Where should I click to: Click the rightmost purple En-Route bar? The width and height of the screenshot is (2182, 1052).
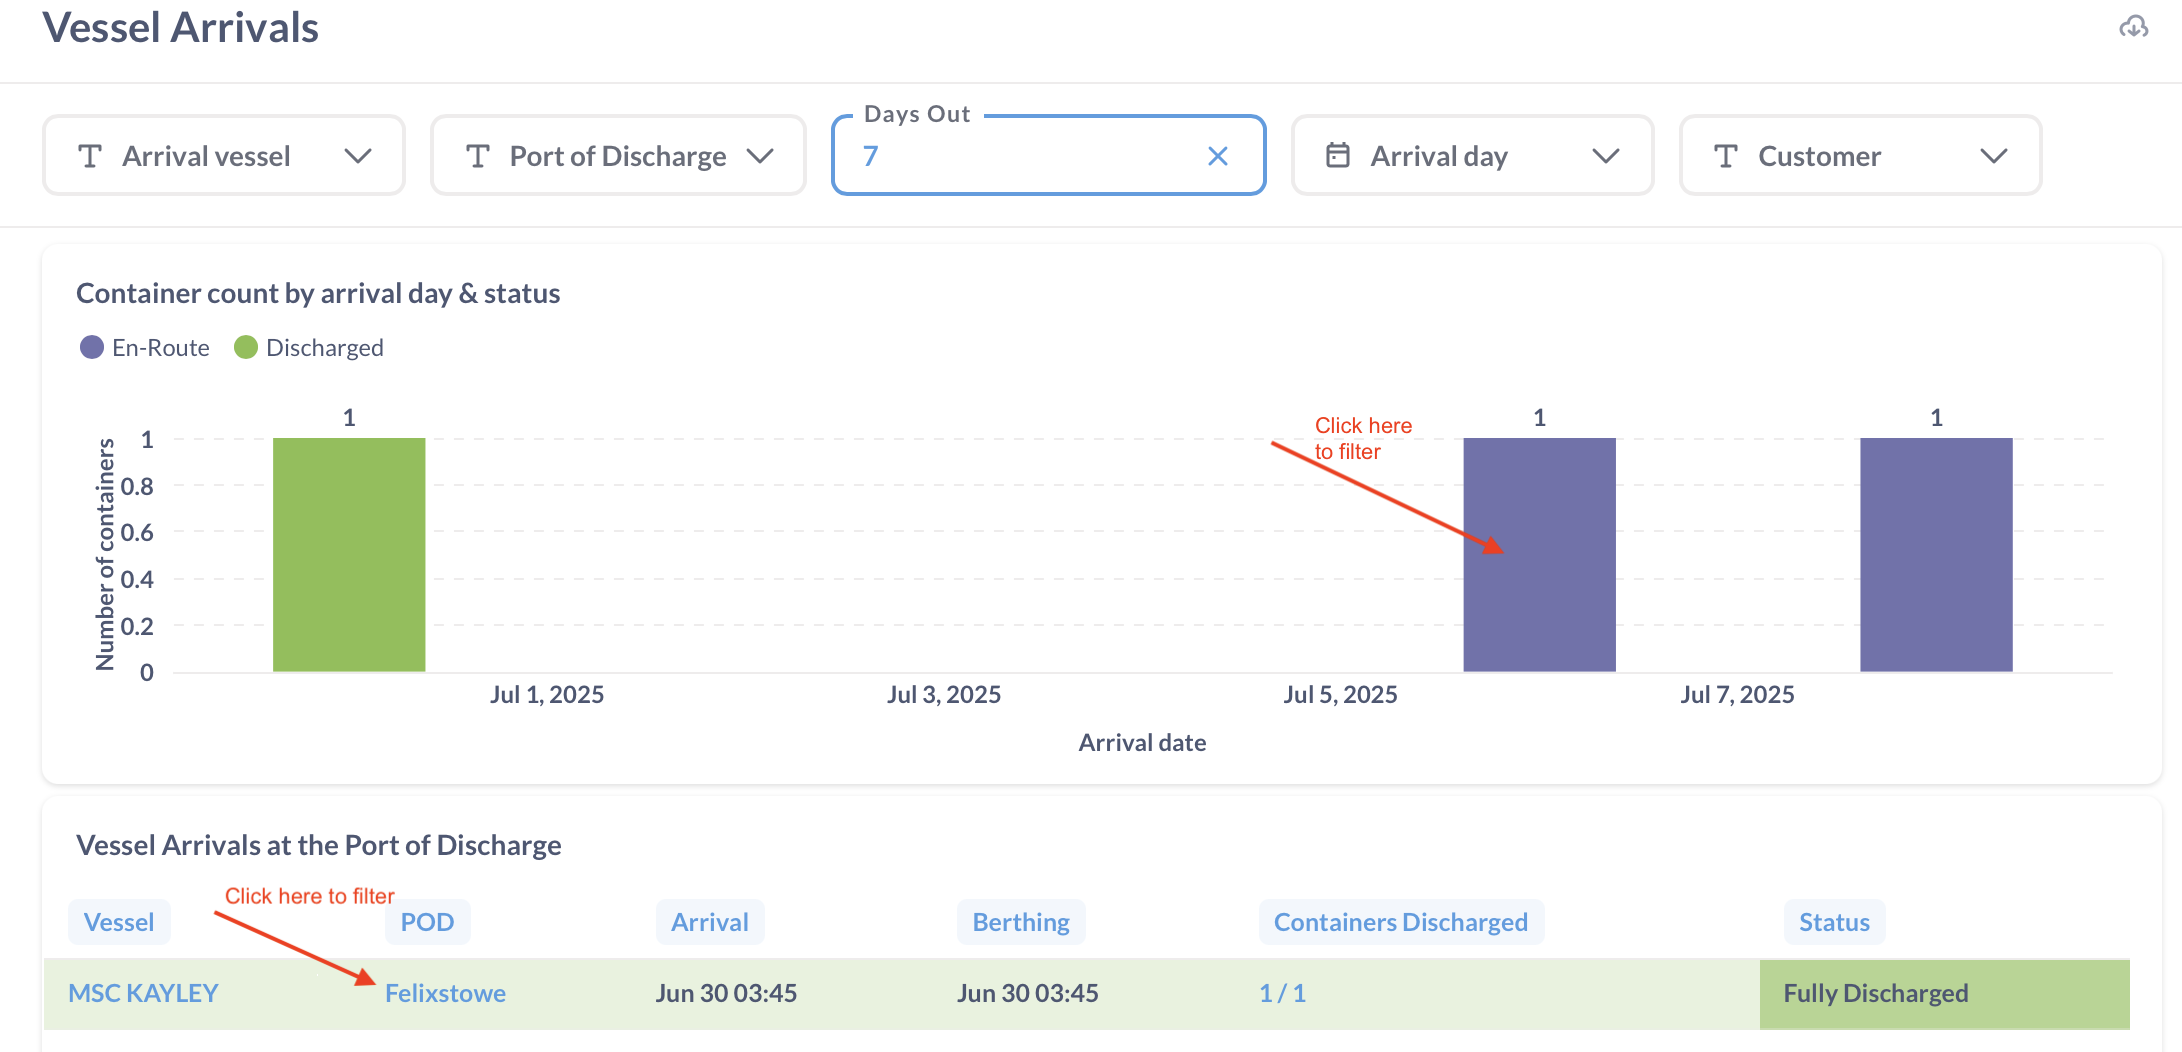coord(1936,555)
